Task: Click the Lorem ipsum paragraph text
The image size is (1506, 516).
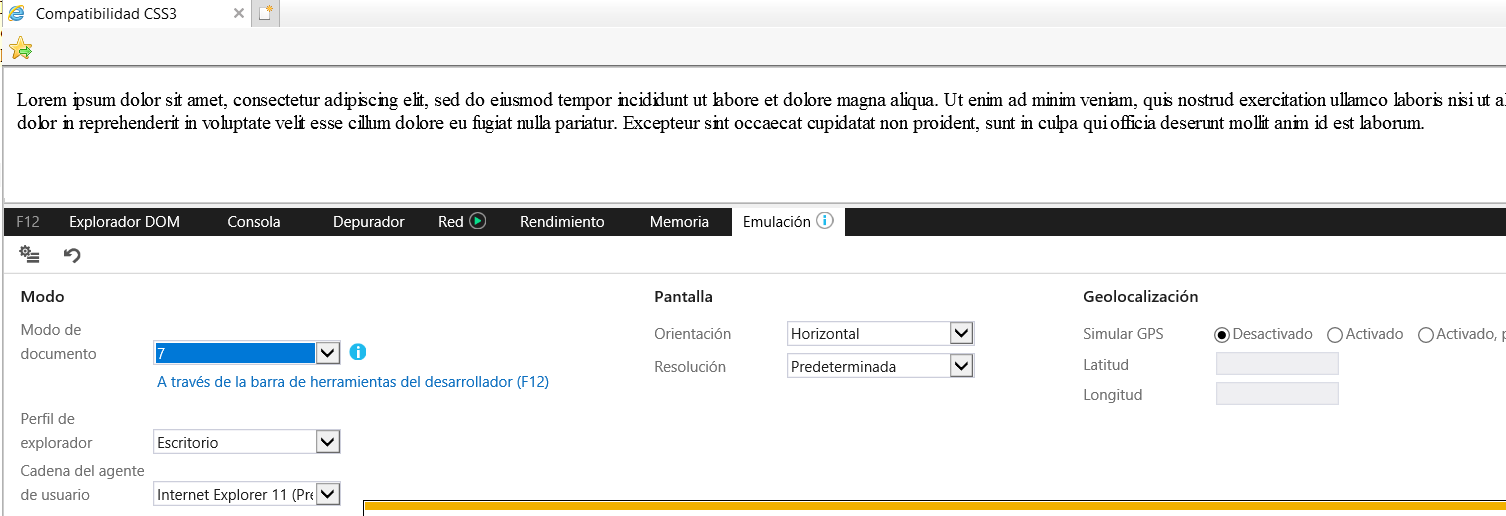Action: [761, 112]
